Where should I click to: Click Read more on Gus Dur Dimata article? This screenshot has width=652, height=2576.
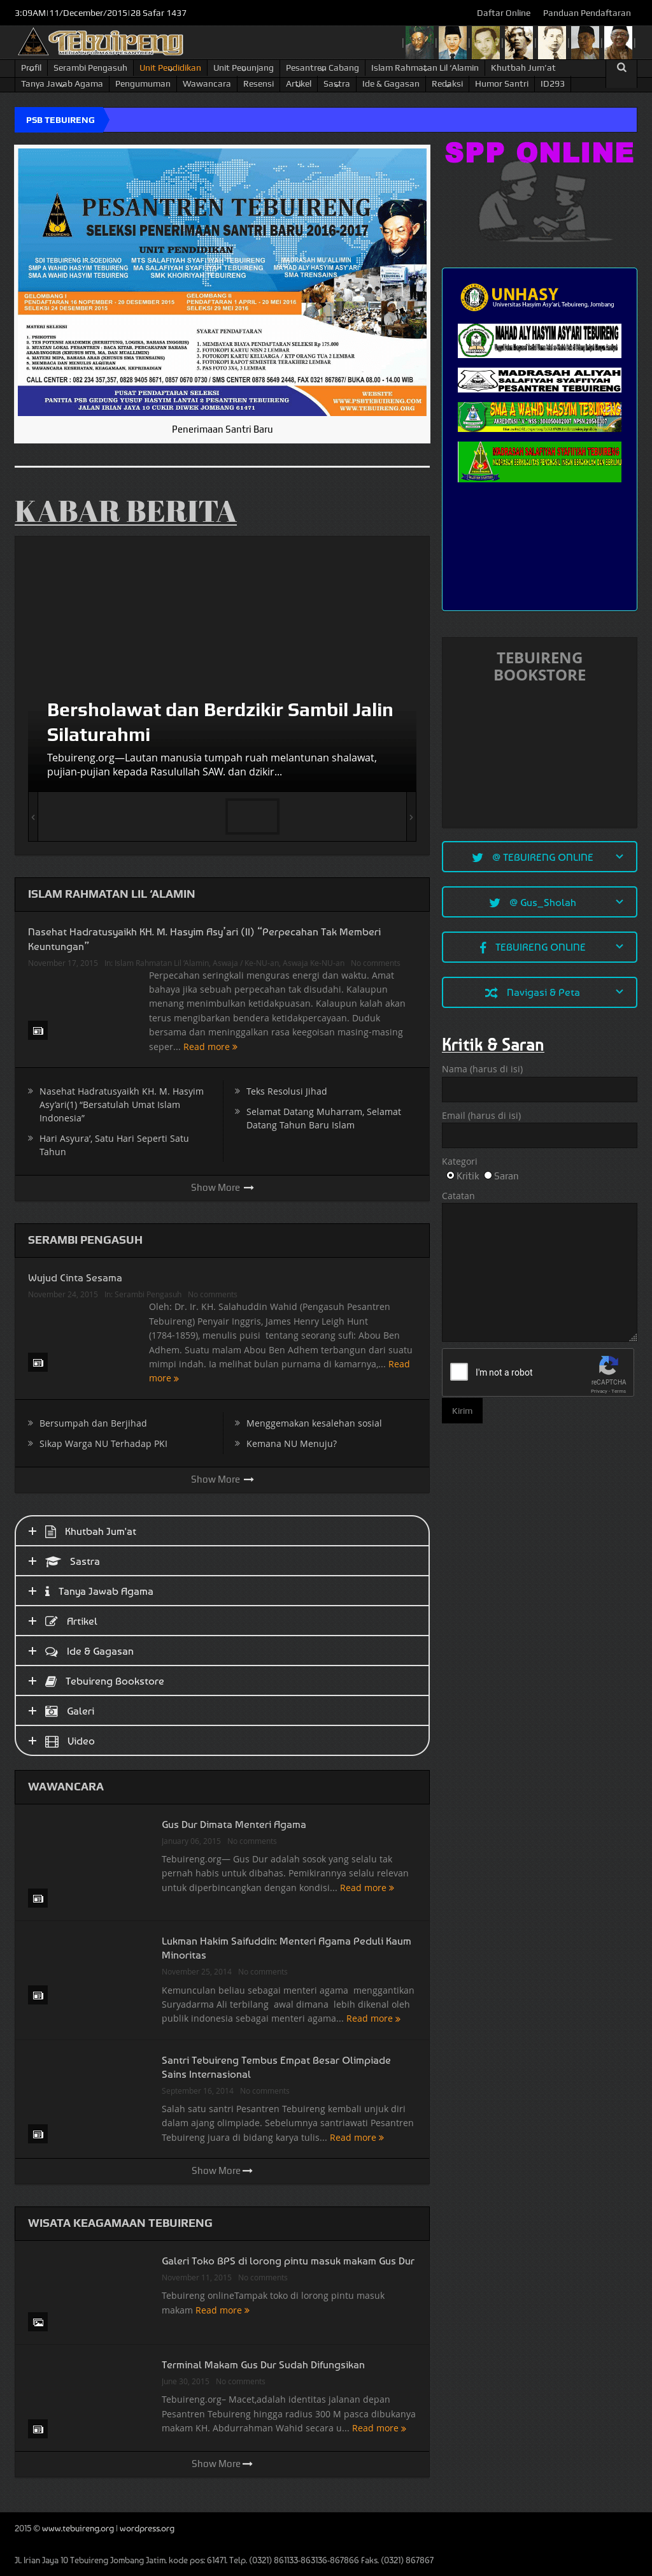coord(366,1887)
